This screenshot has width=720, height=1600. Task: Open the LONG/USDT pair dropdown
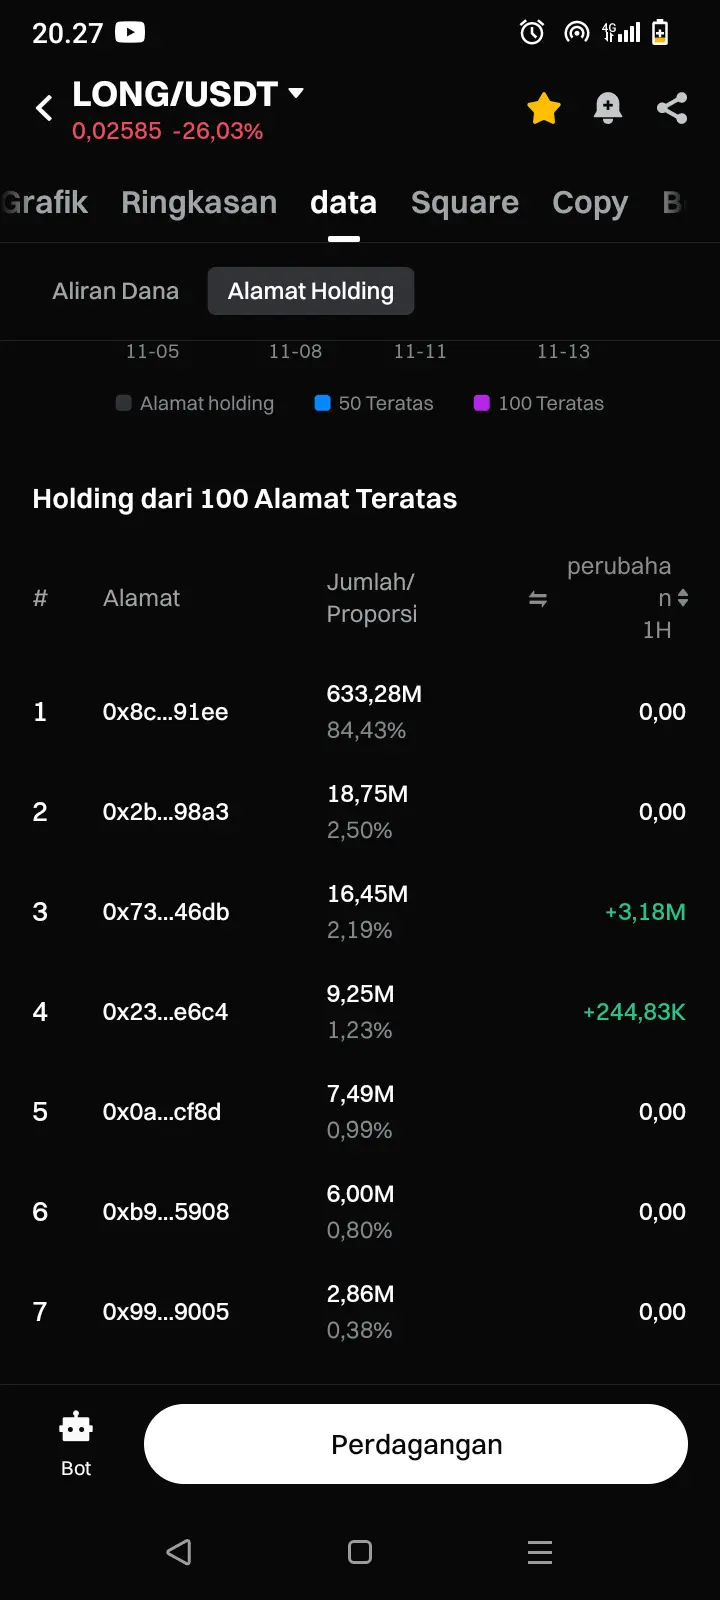point(295,93)
